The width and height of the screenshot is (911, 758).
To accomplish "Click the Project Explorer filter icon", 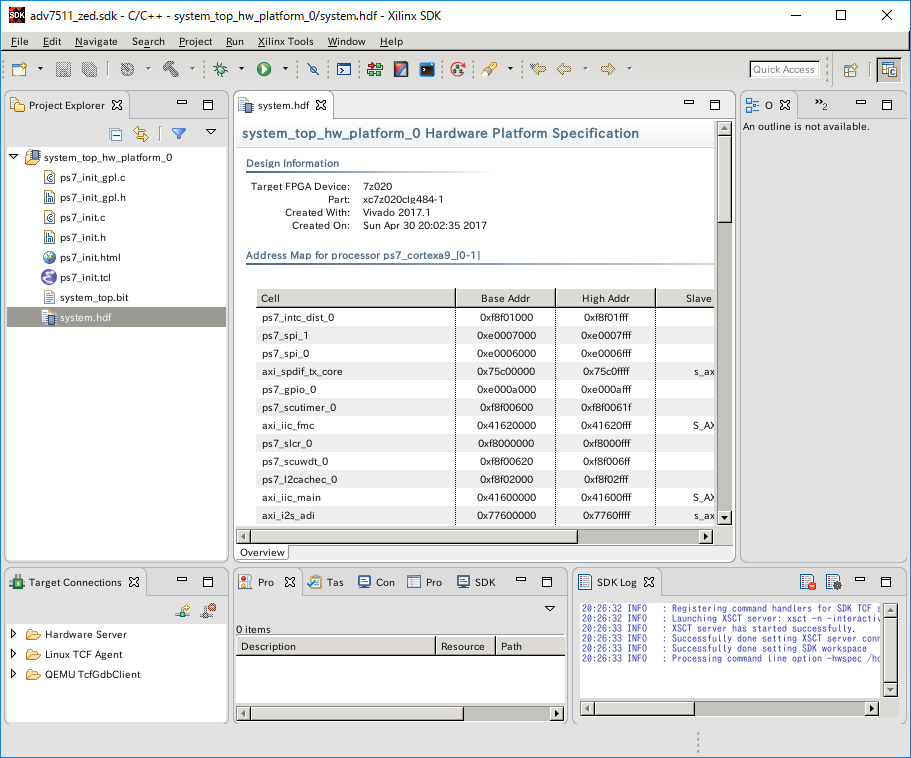I will pyautogui.click(x=179, y=134).
